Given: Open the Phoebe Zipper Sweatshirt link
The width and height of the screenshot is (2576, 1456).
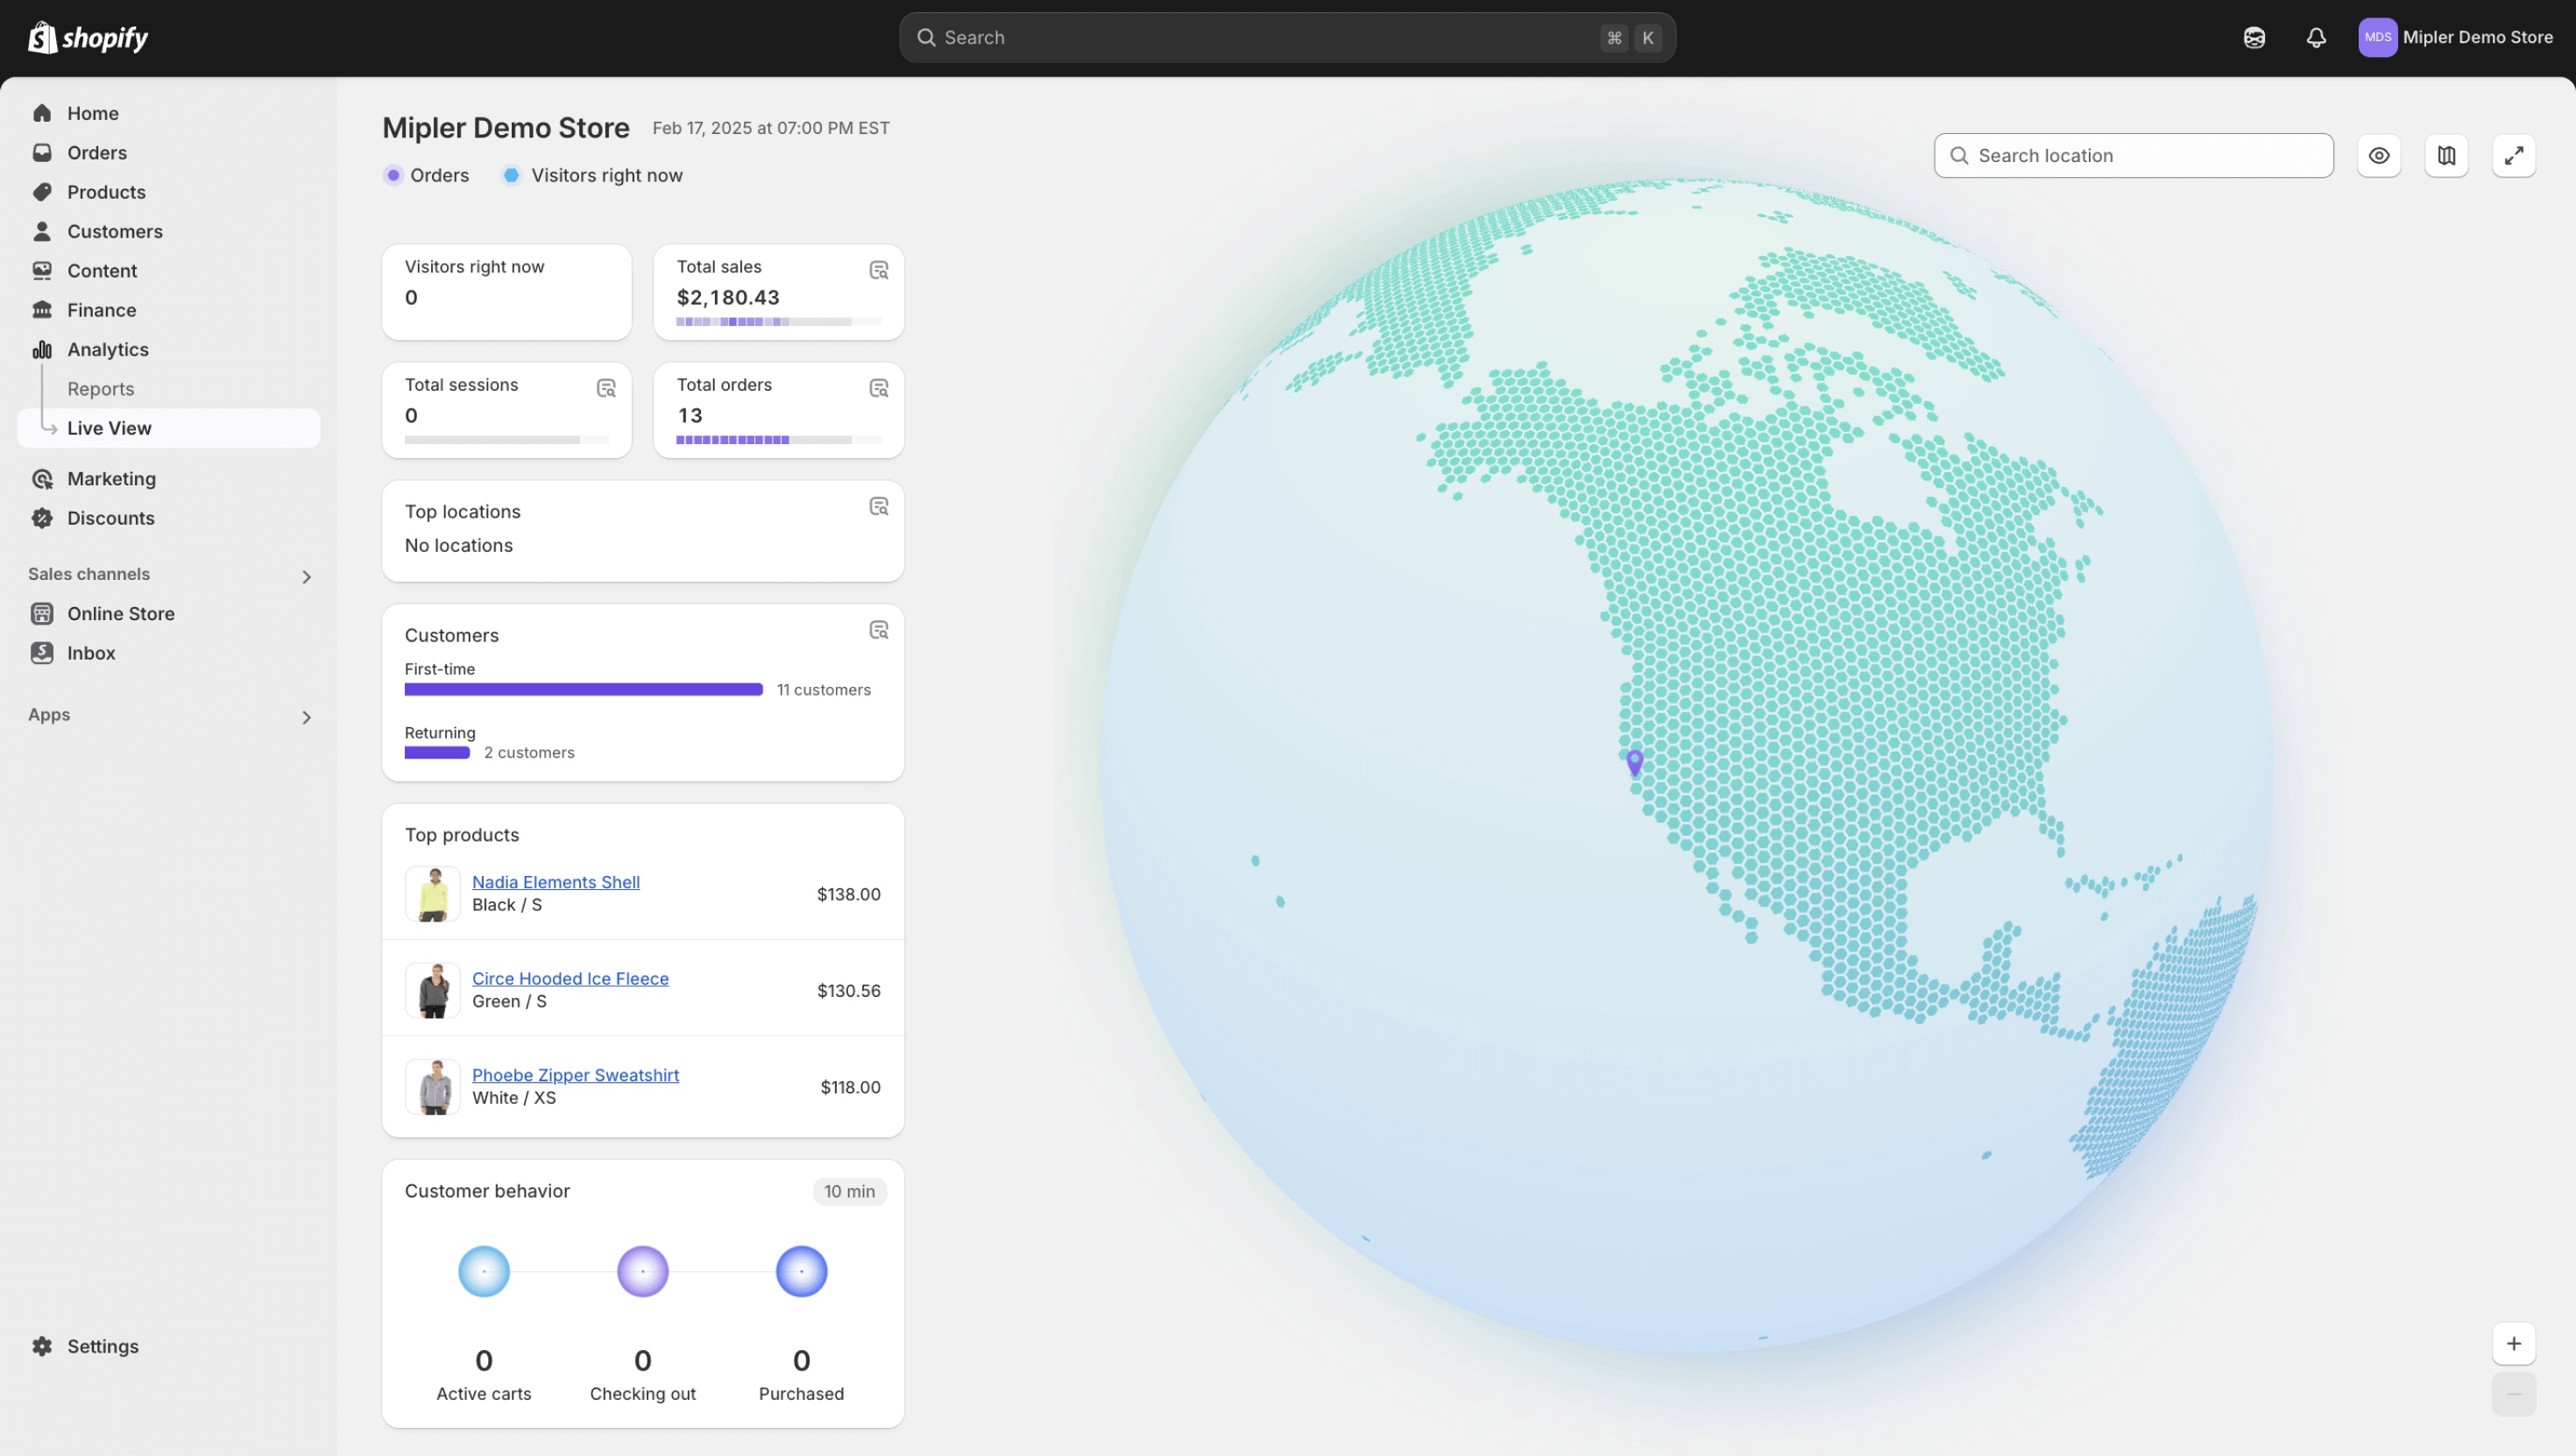Looking at the screenshot, I should (x=575, y=1075).
